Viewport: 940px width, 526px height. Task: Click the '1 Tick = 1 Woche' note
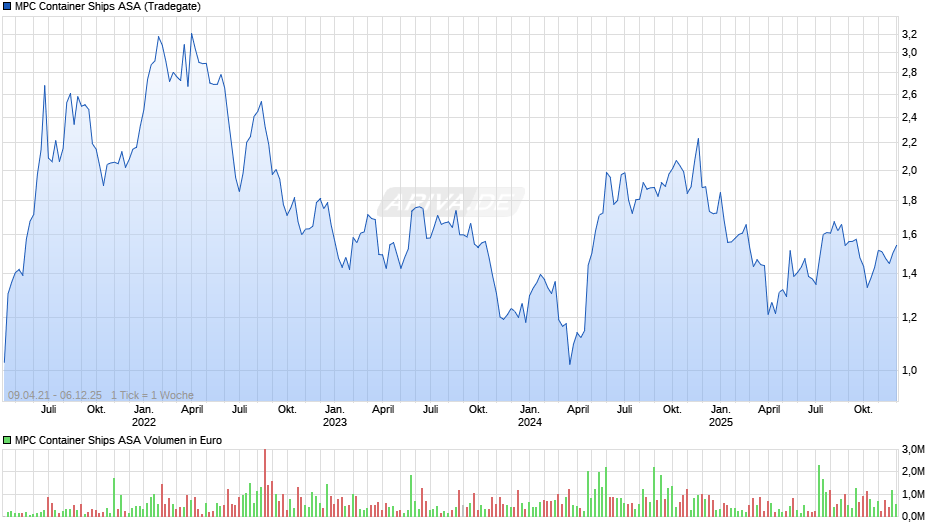click(x=152, y=395)
